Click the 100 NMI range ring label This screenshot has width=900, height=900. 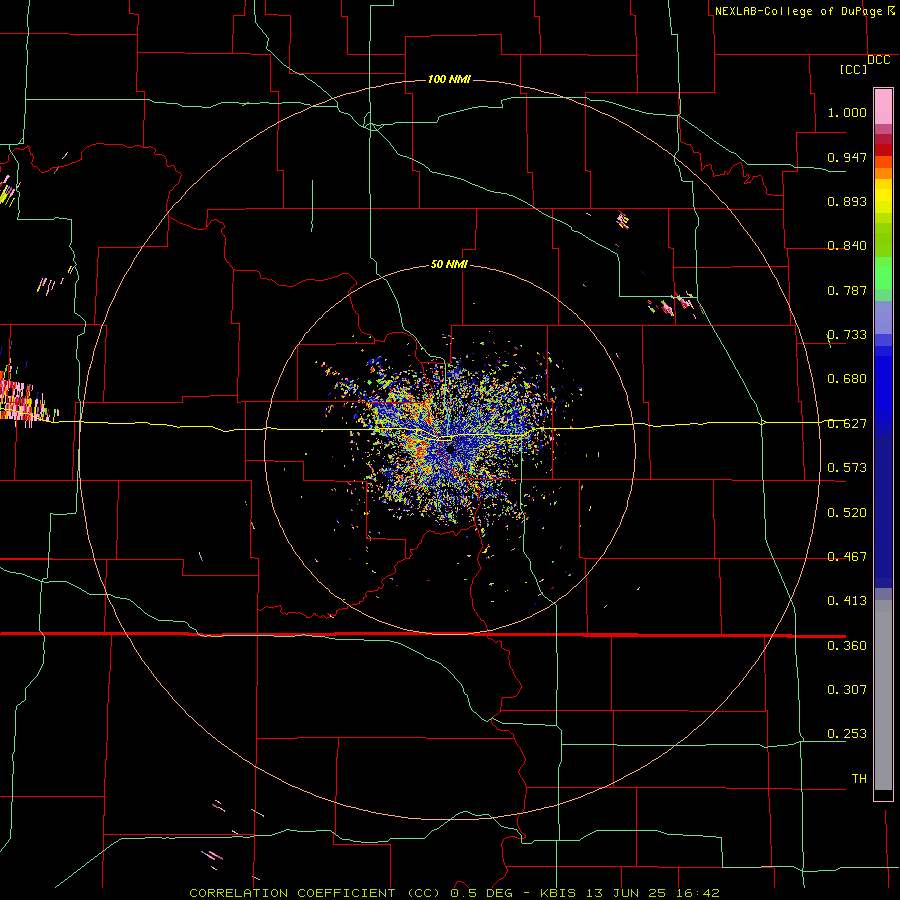[449, 79]
